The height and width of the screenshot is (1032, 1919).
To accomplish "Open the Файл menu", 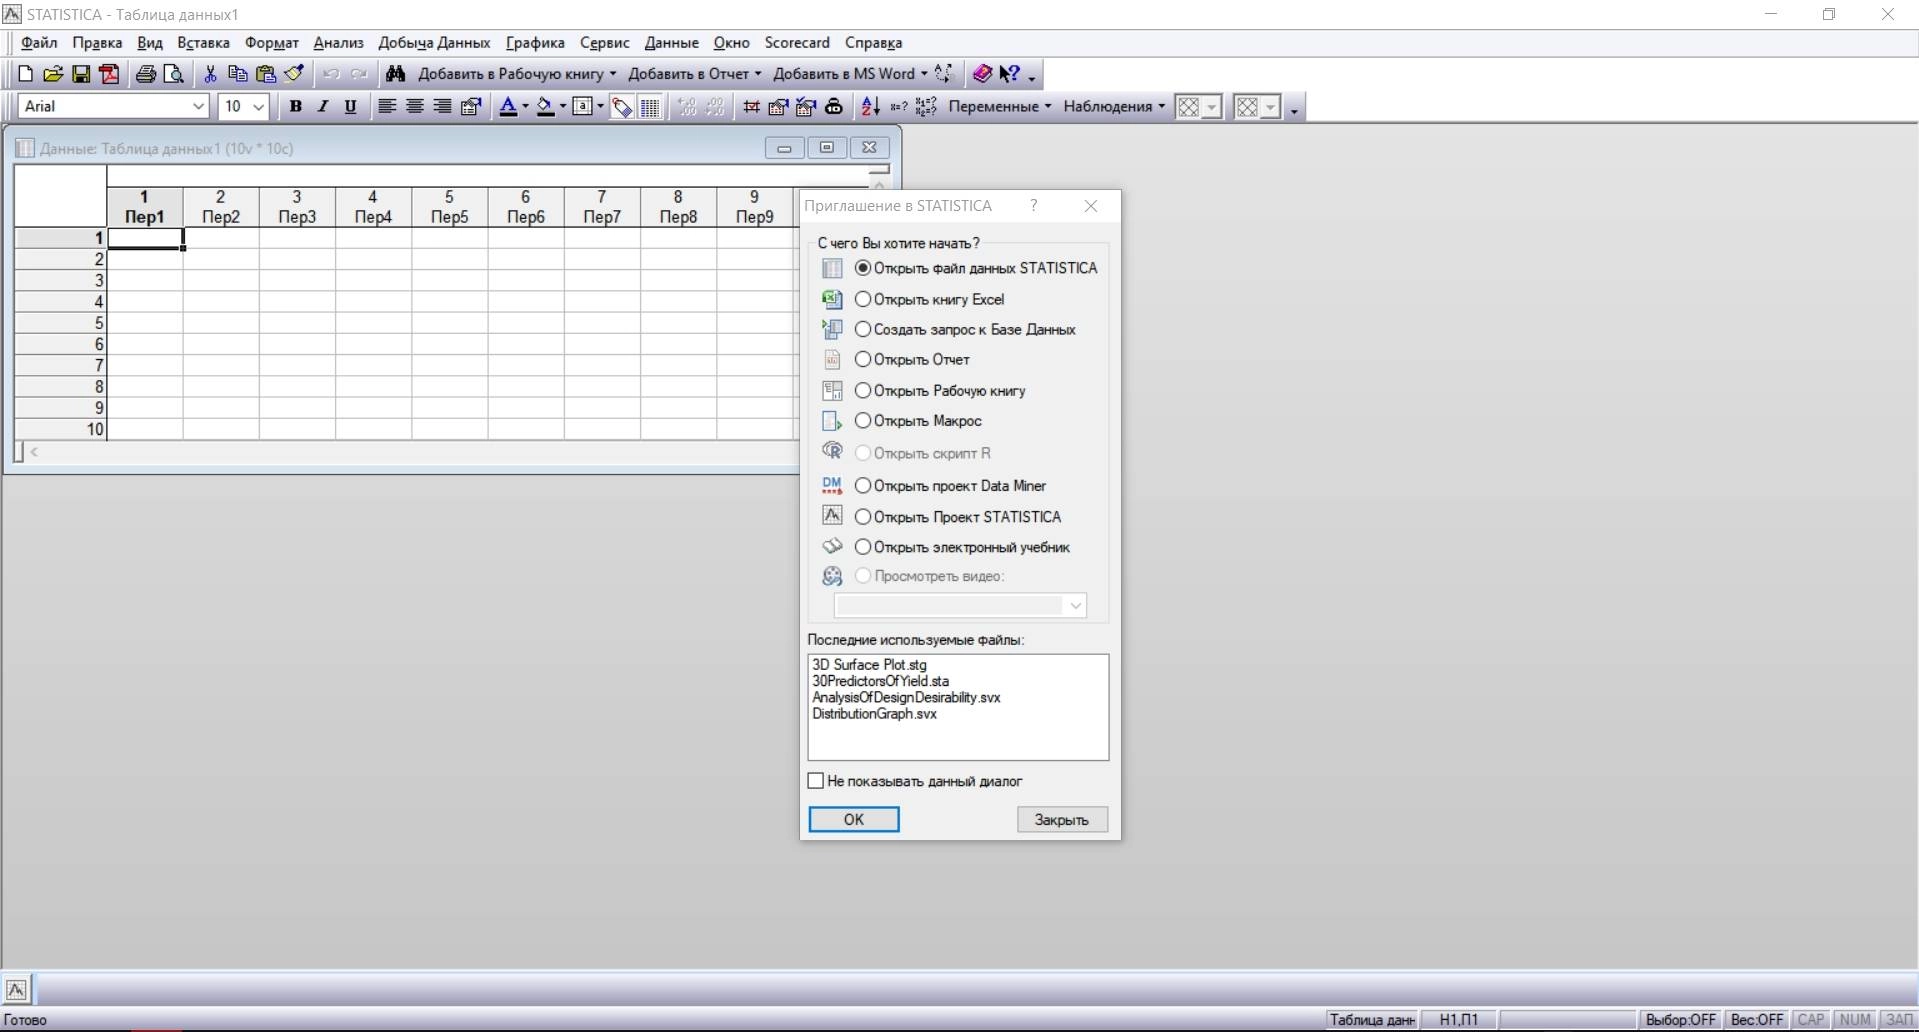I will [x=39, y=43].
